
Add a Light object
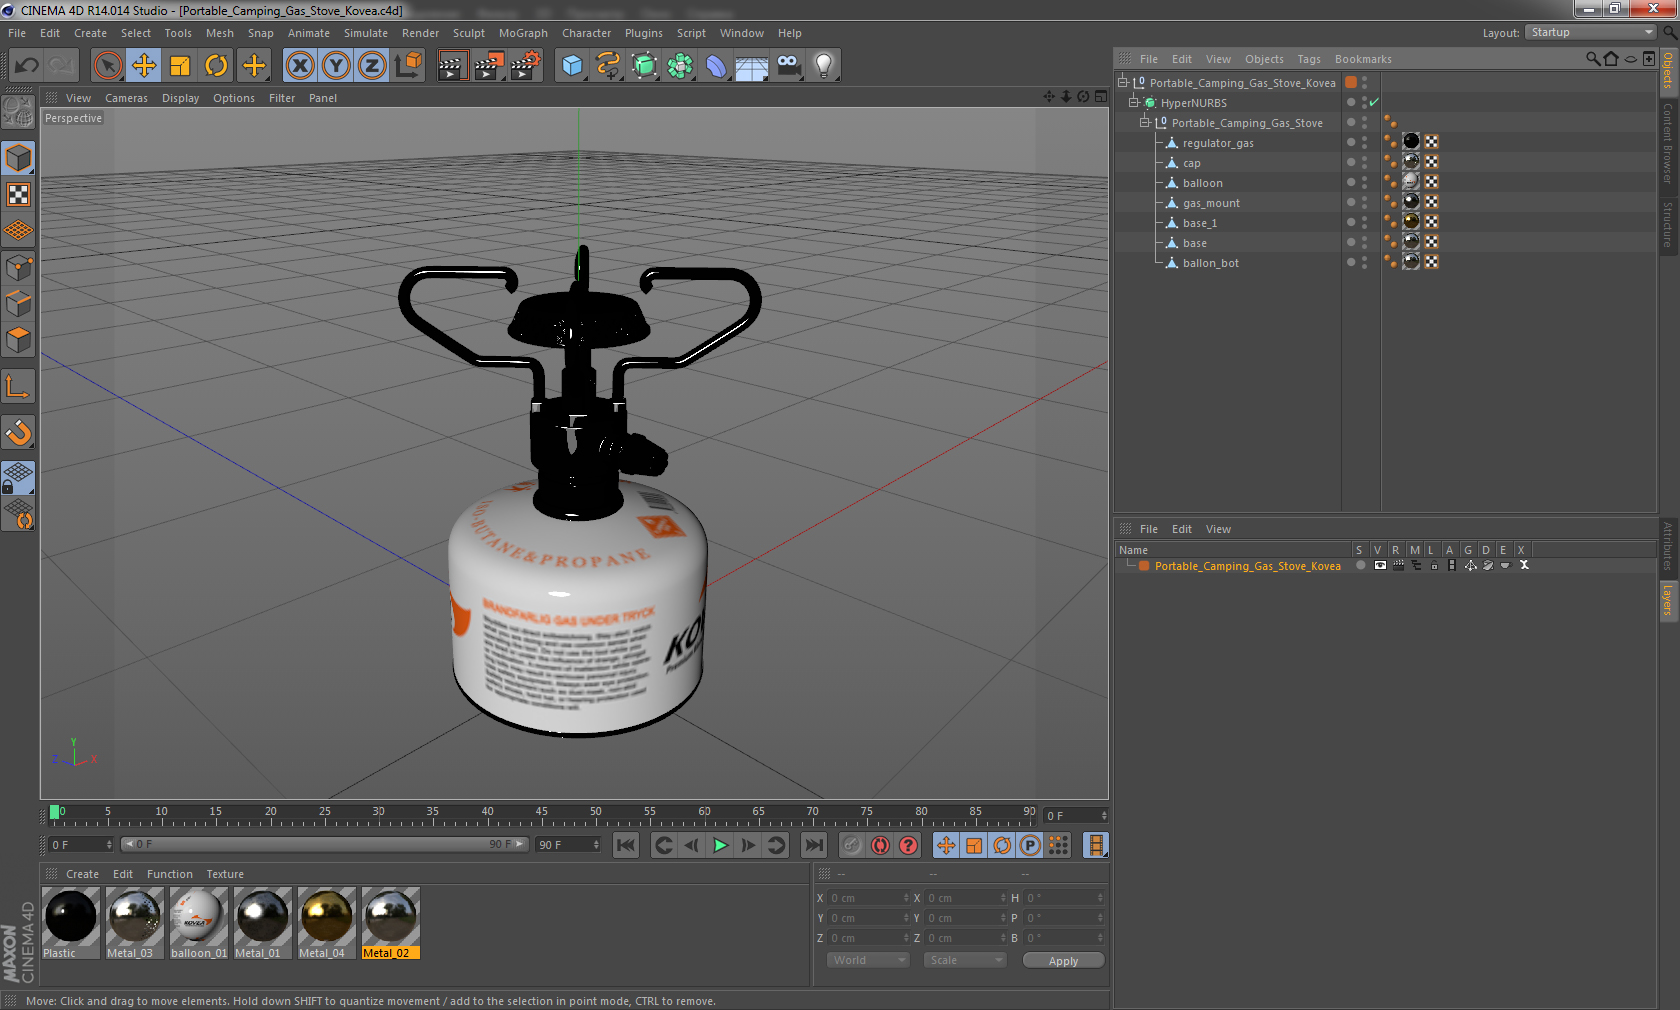(824, 66)
